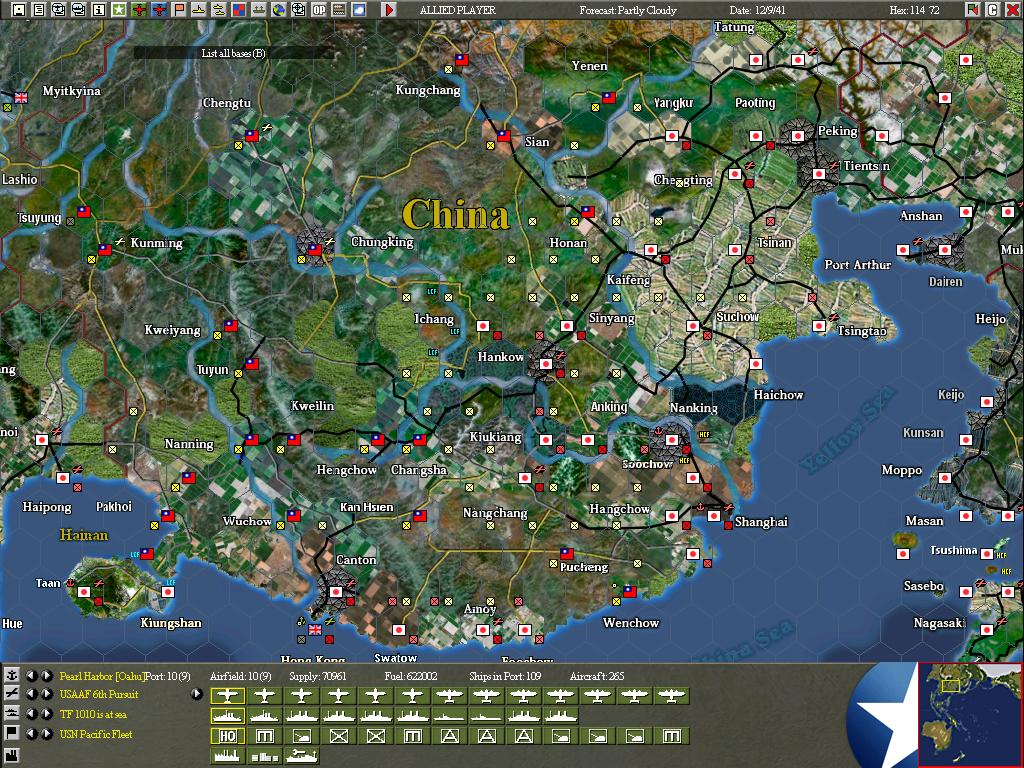
Task: Select the highlighted battleship icon in TF row
Action: (227, 716)
